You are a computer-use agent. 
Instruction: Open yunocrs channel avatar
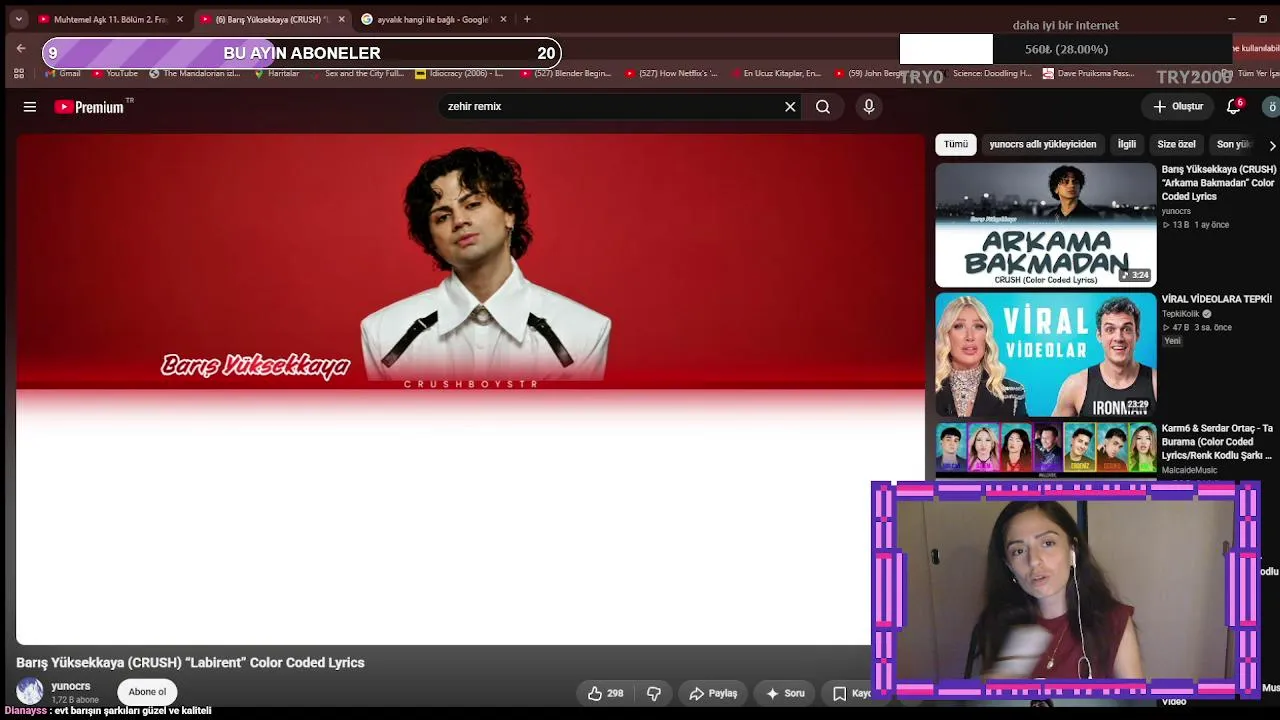(x=30, y=691)
